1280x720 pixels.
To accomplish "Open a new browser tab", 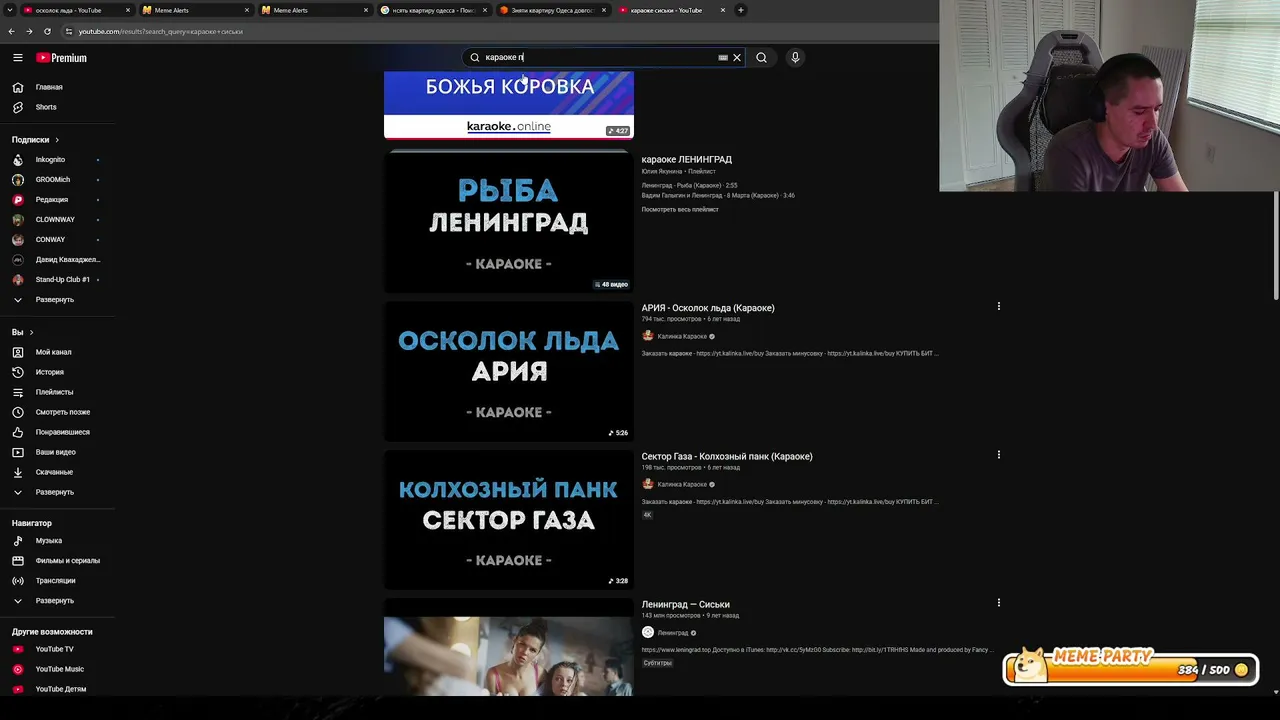I will click(741, 10).
